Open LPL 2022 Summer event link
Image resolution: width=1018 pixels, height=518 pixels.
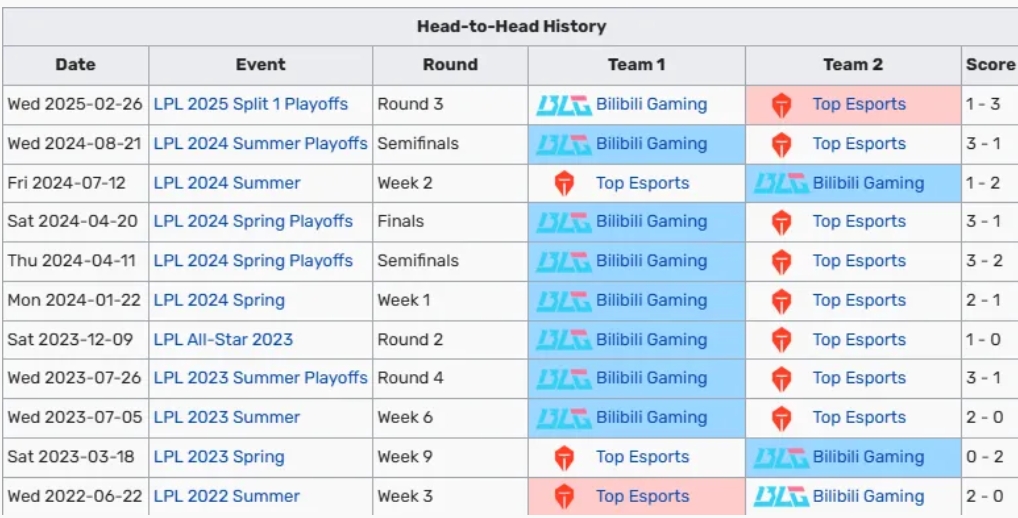tap(227, 496)
